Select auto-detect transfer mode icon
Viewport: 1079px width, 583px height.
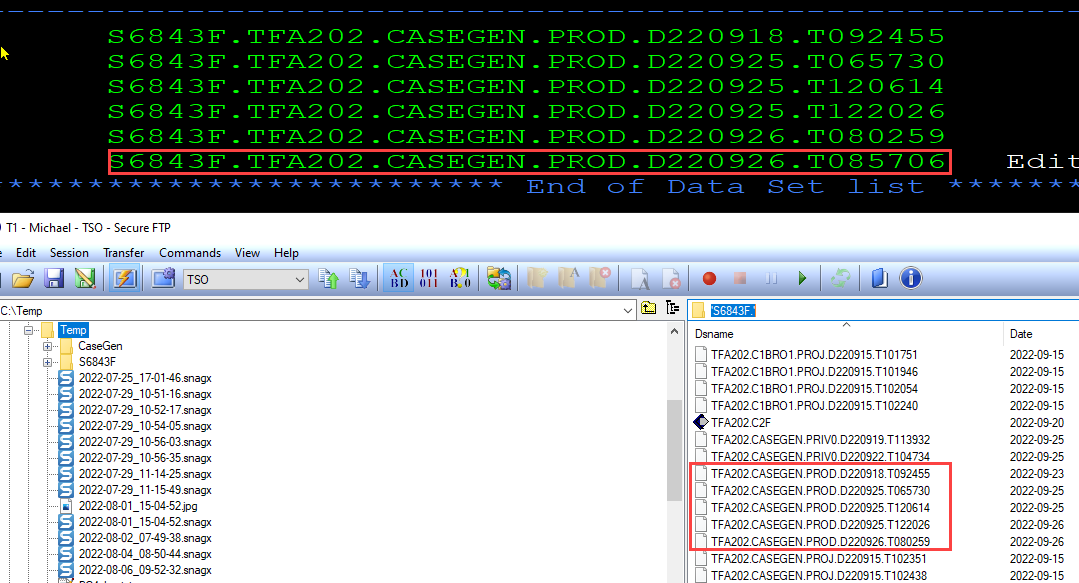tap(460, 279)
